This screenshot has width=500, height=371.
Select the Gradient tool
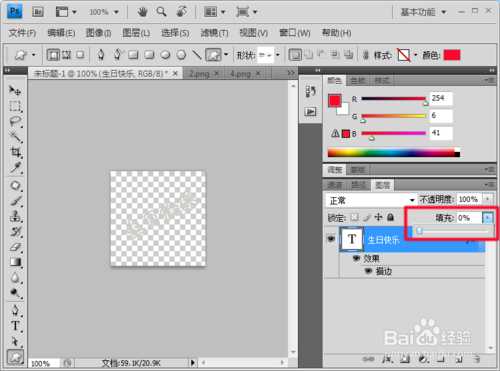(x=15, y=262)
